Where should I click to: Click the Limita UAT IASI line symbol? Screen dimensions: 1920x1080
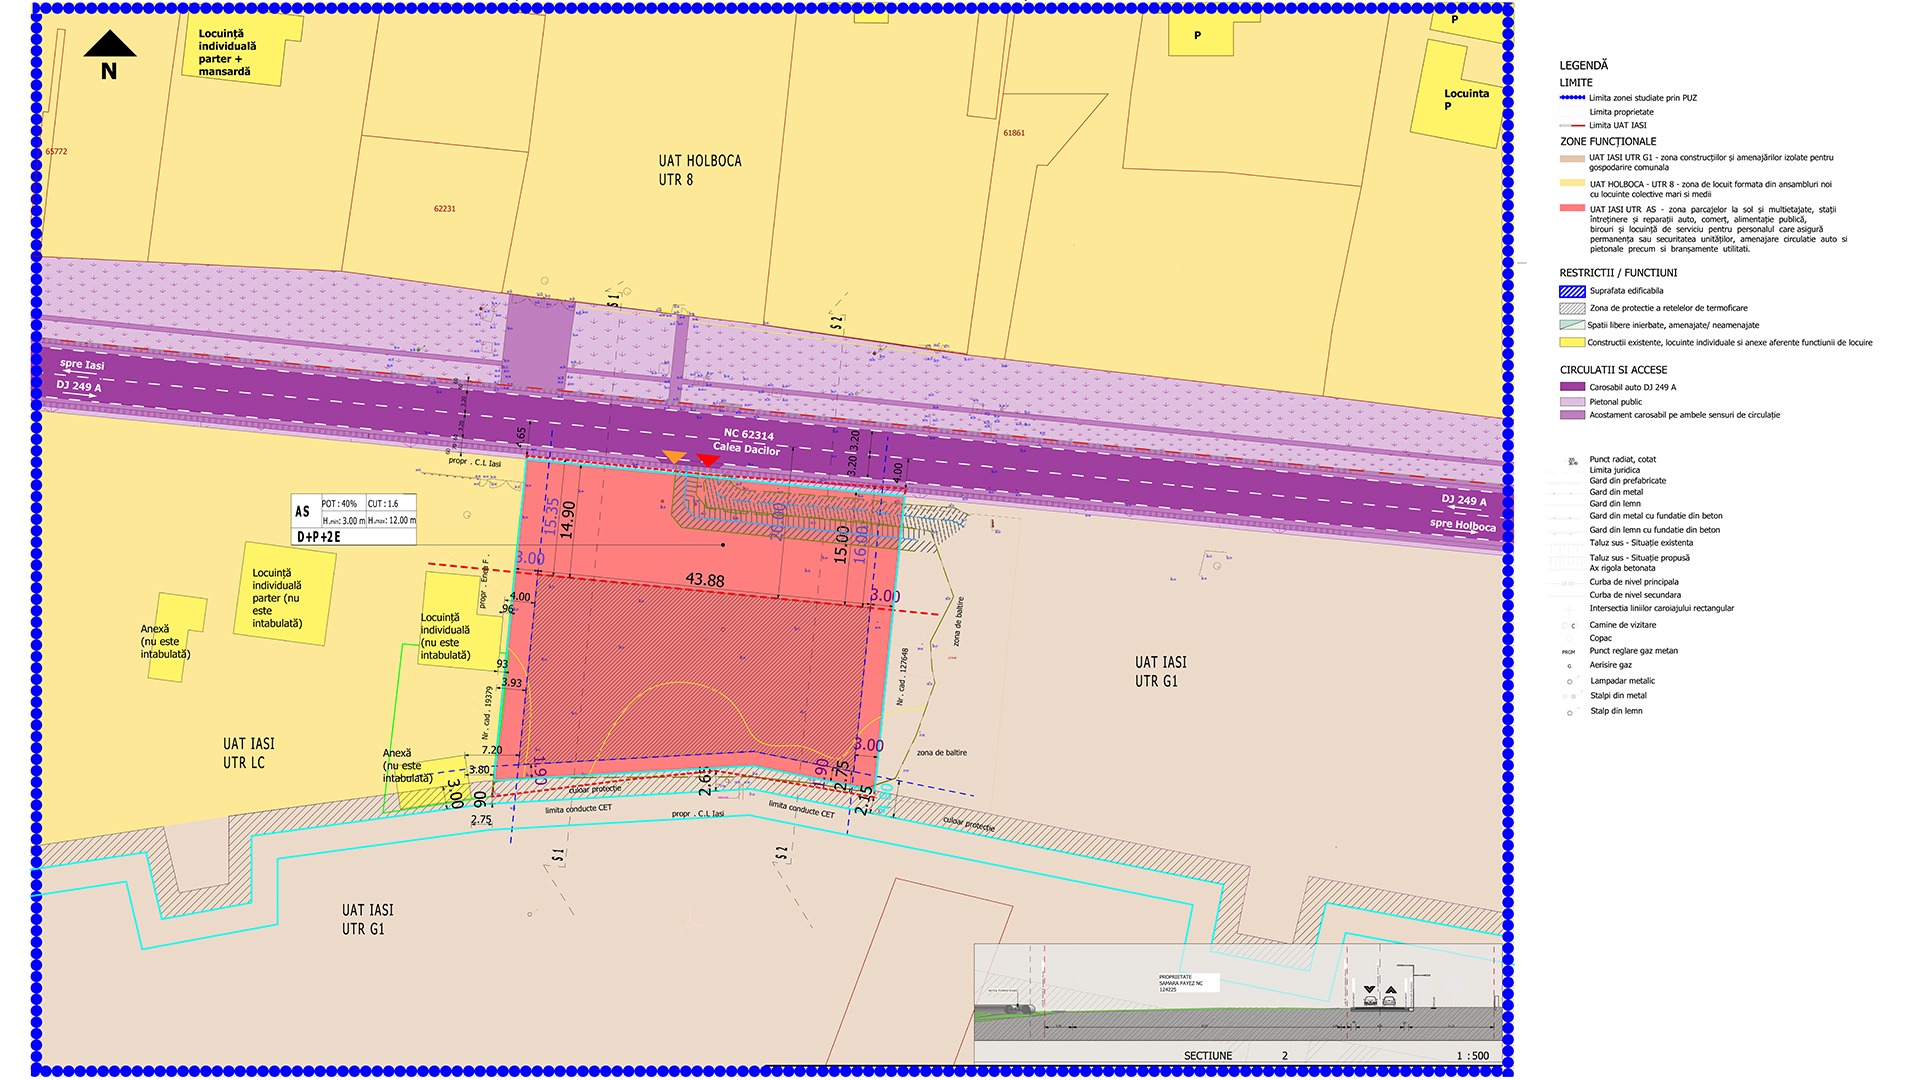coord(1572,126)
